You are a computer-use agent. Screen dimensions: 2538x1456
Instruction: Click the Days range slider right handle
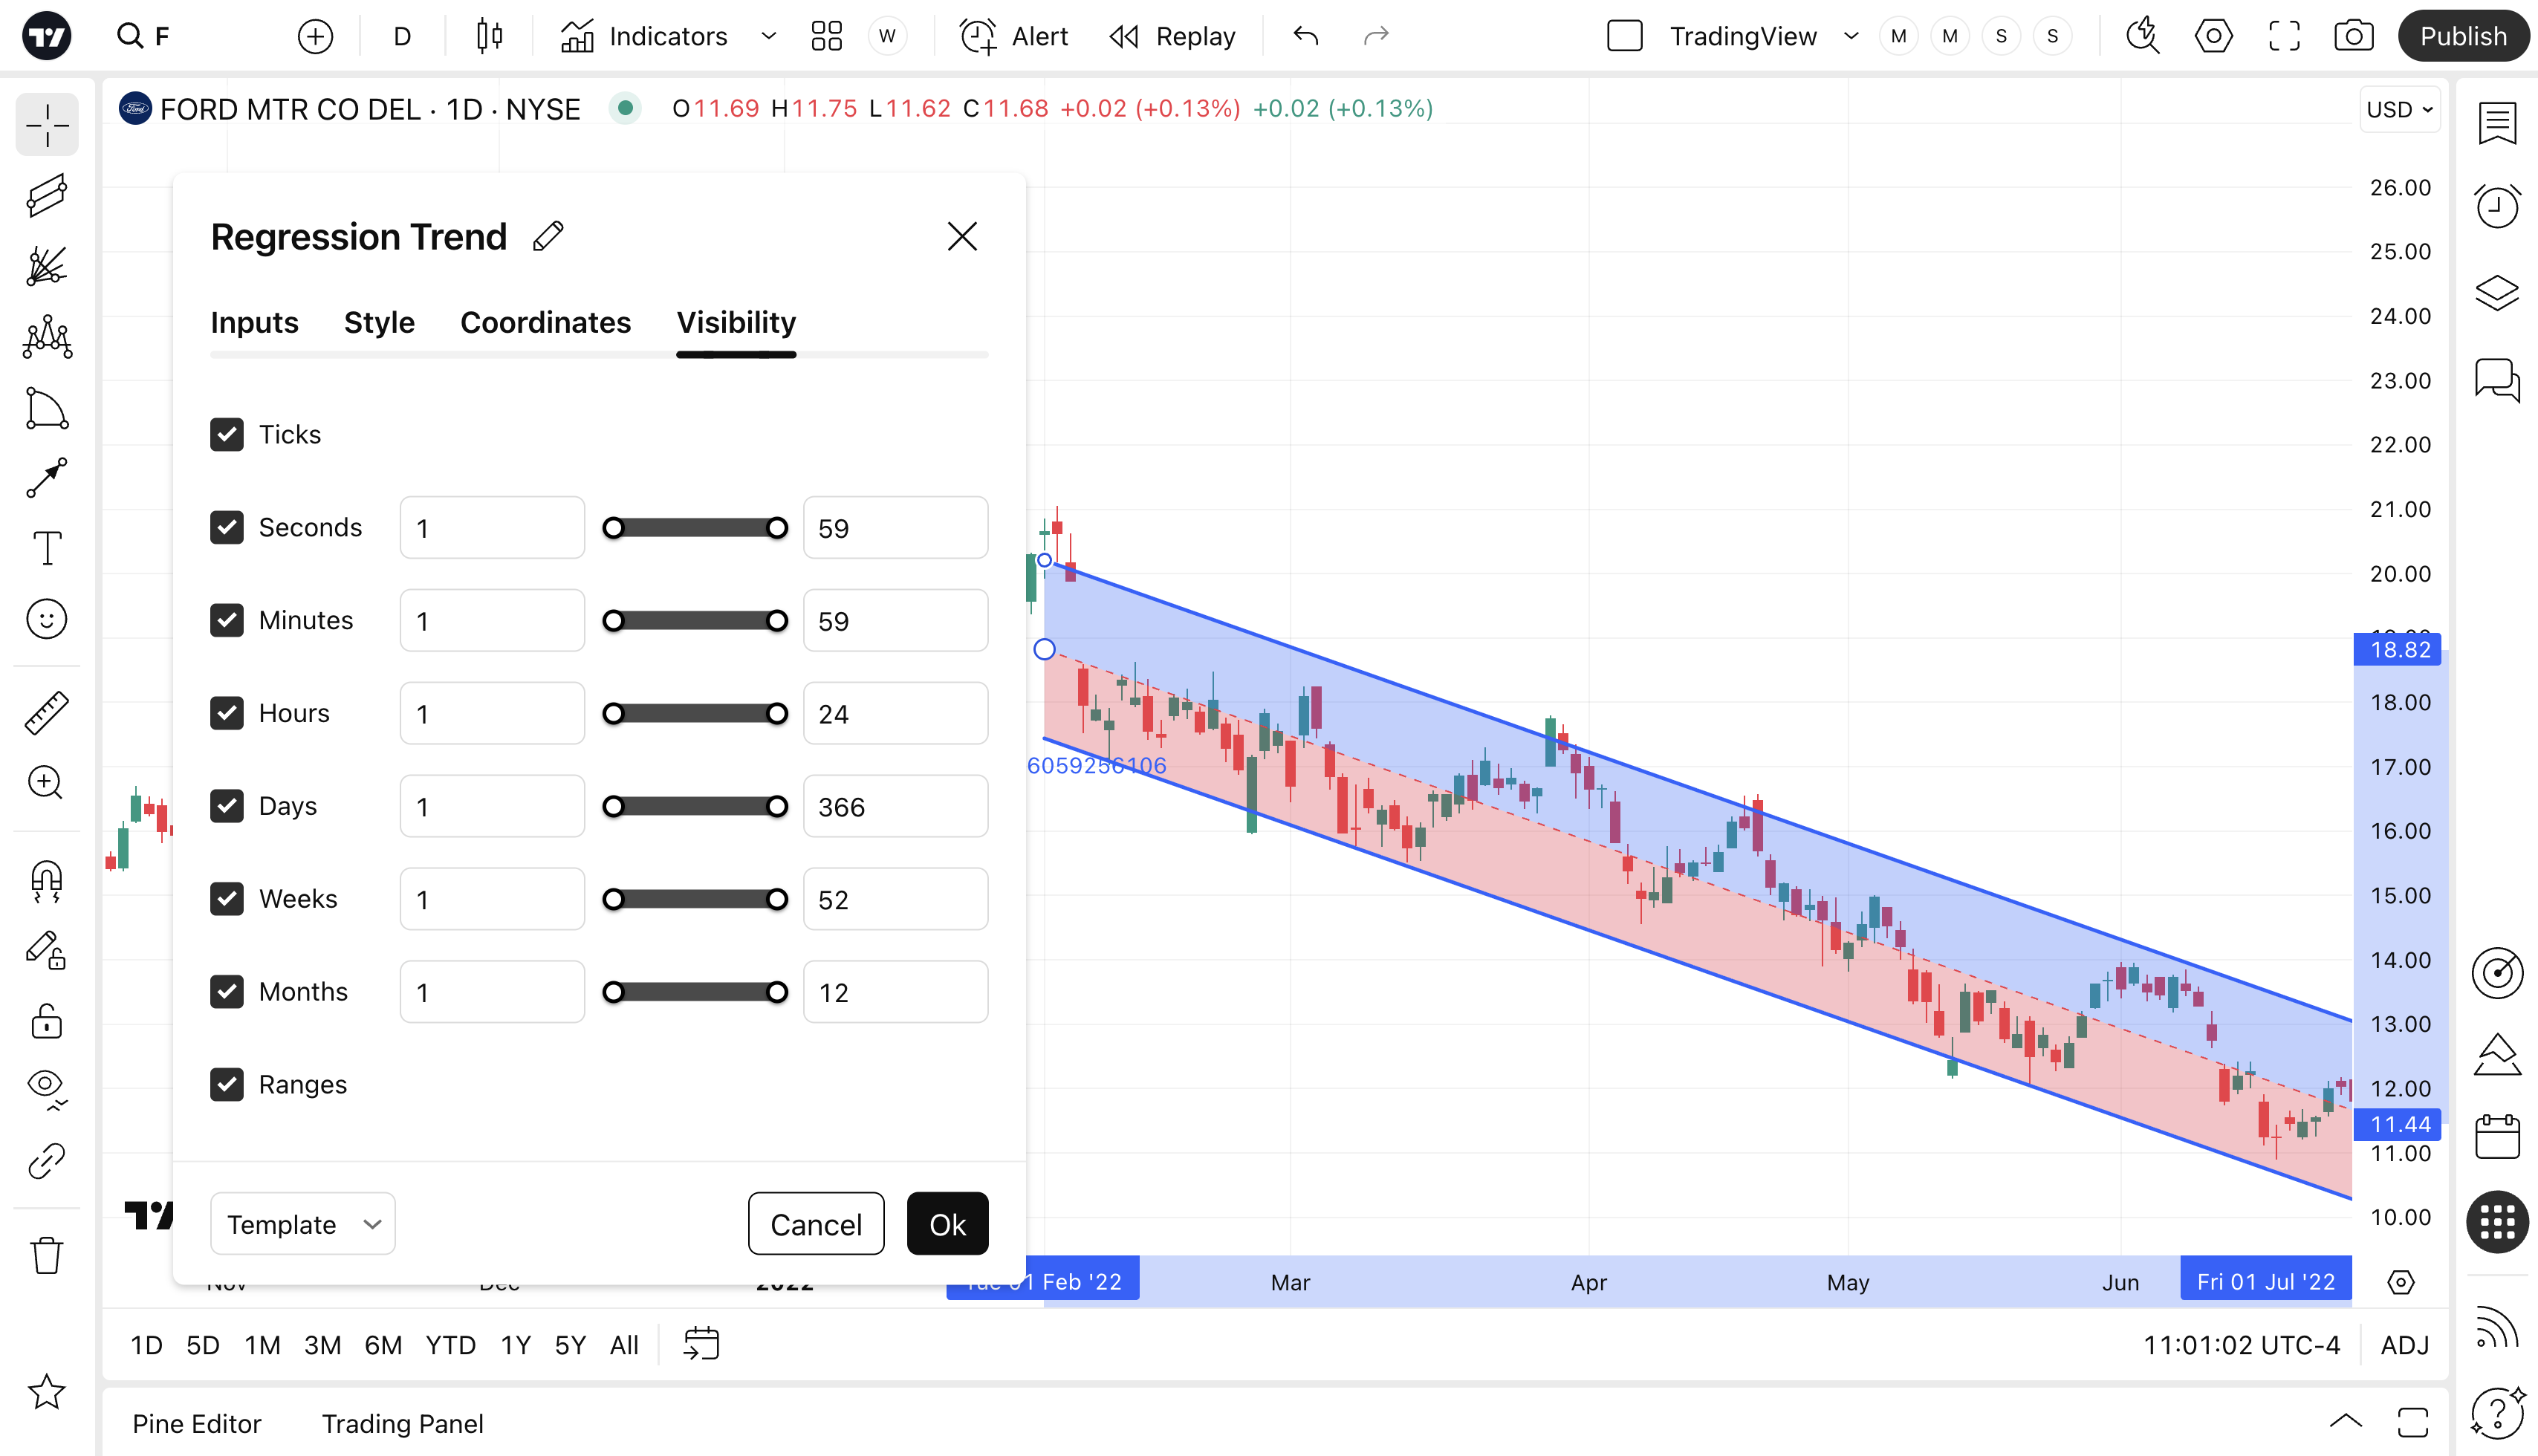(777, 806)
